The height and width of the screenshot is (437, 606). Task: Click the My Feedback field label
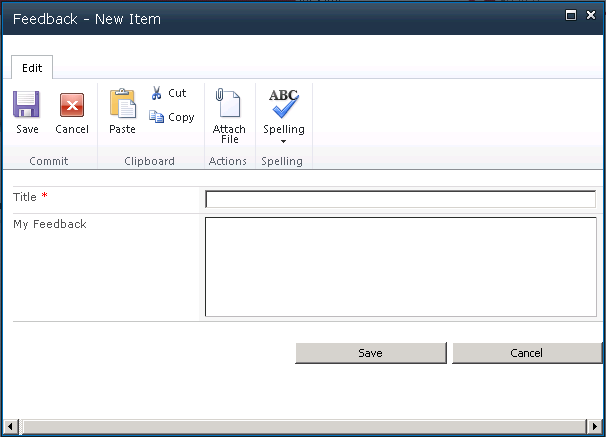pyautogui.click(x=50, y=224)
